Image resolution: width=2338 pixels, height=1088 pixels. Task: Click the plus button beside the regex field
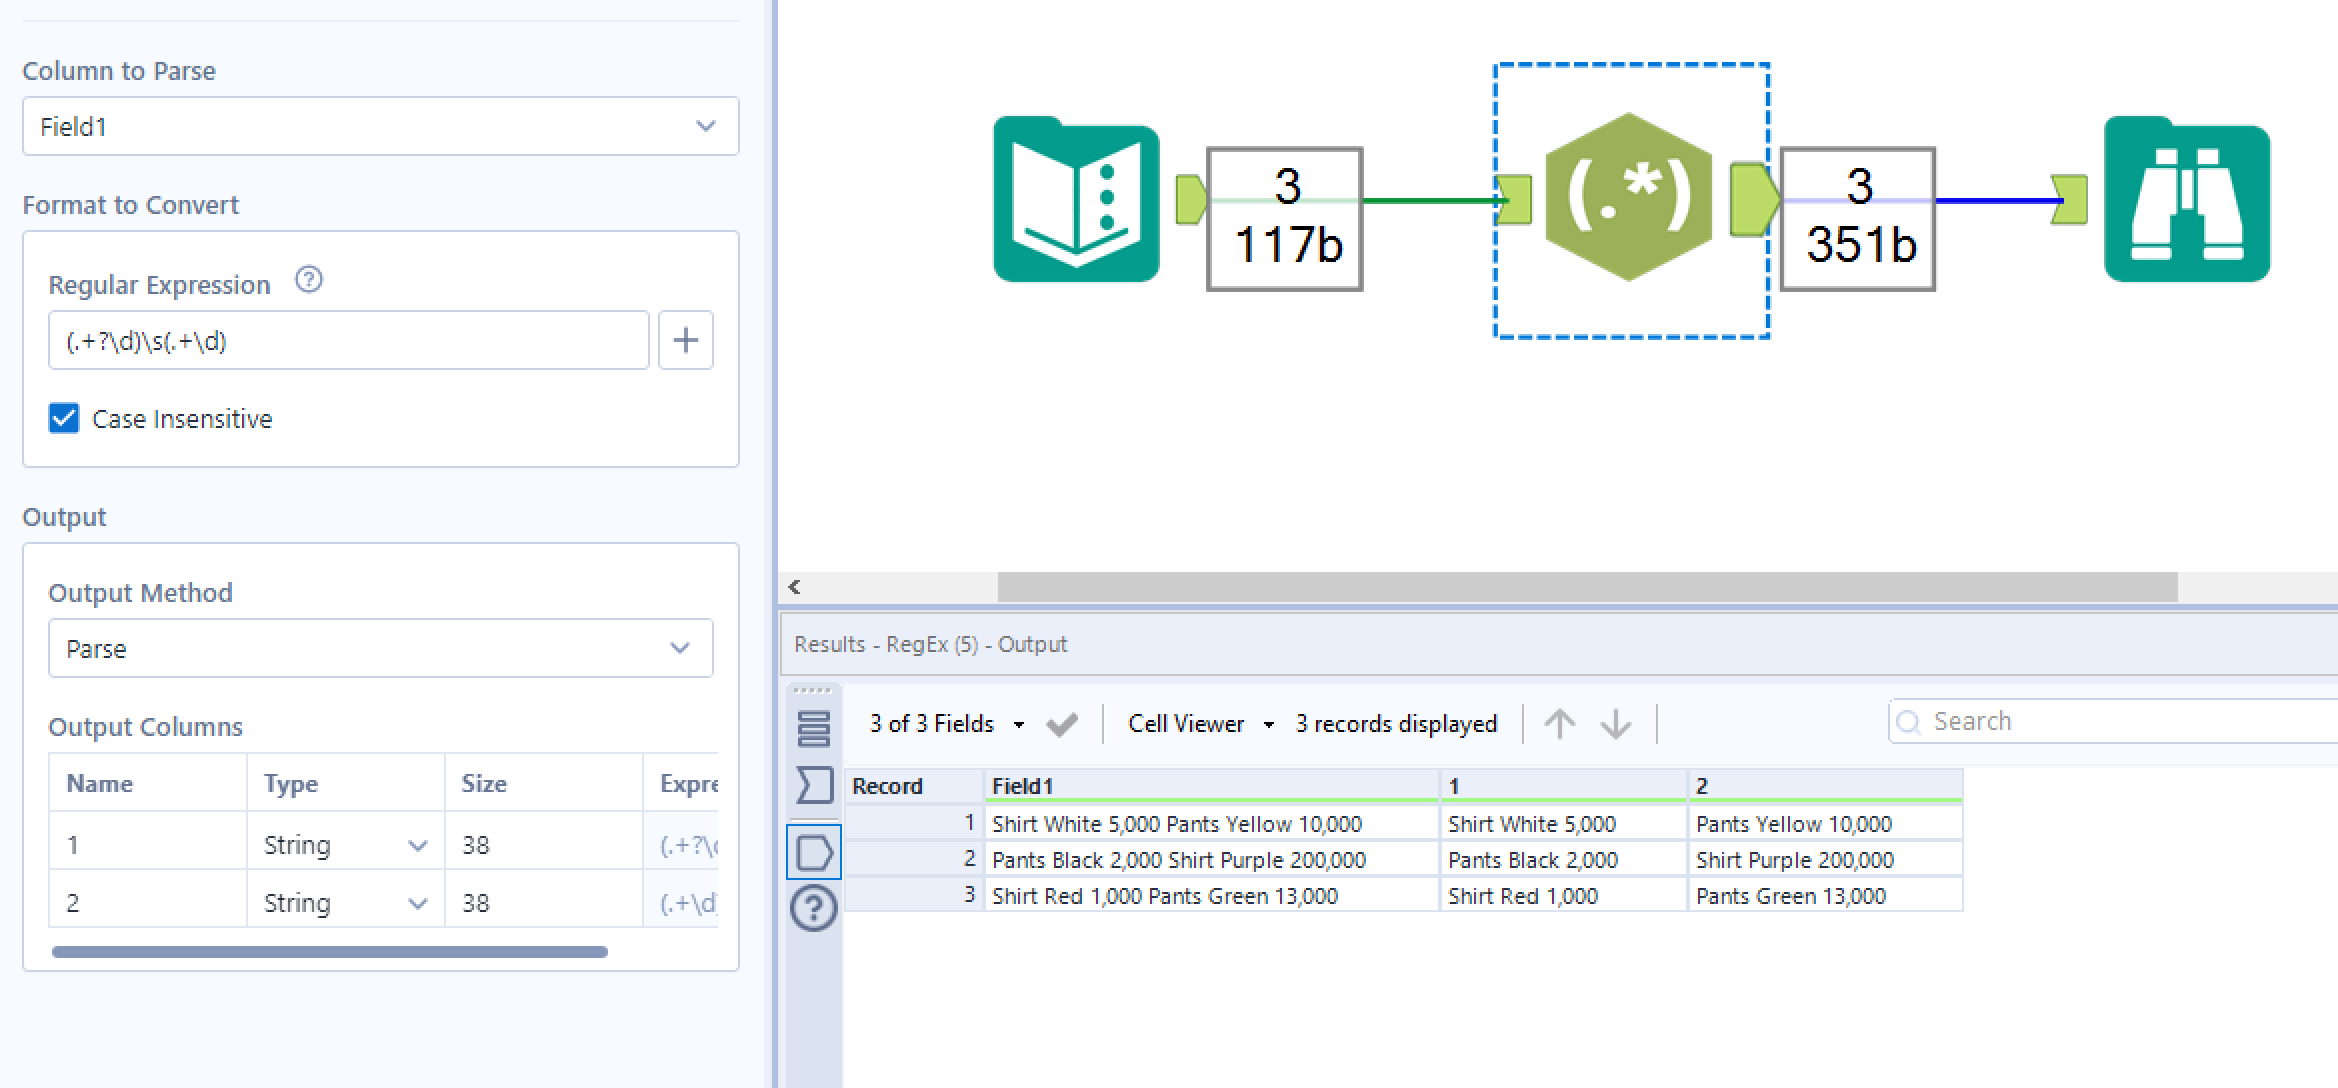coord(685,340)
